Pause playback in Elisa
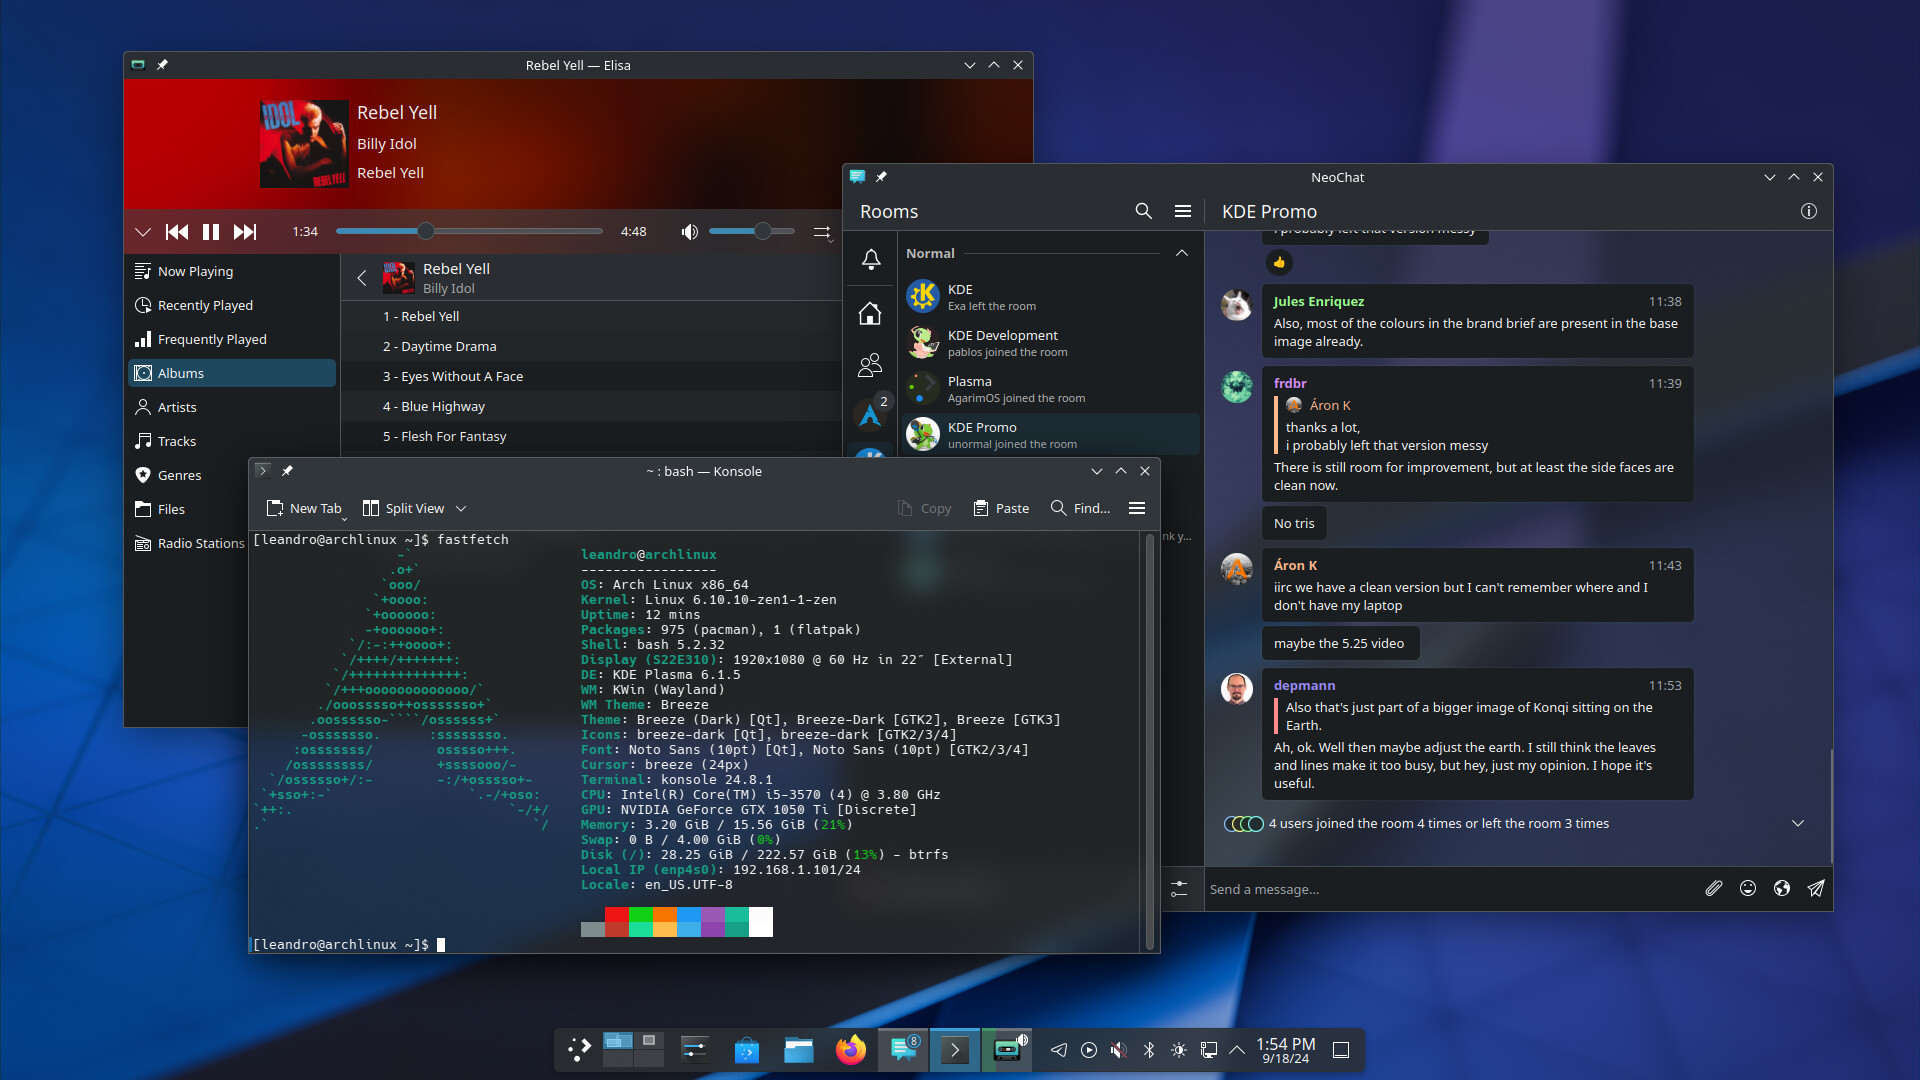The image size is (1920, 1080). (x=211, y=232)
